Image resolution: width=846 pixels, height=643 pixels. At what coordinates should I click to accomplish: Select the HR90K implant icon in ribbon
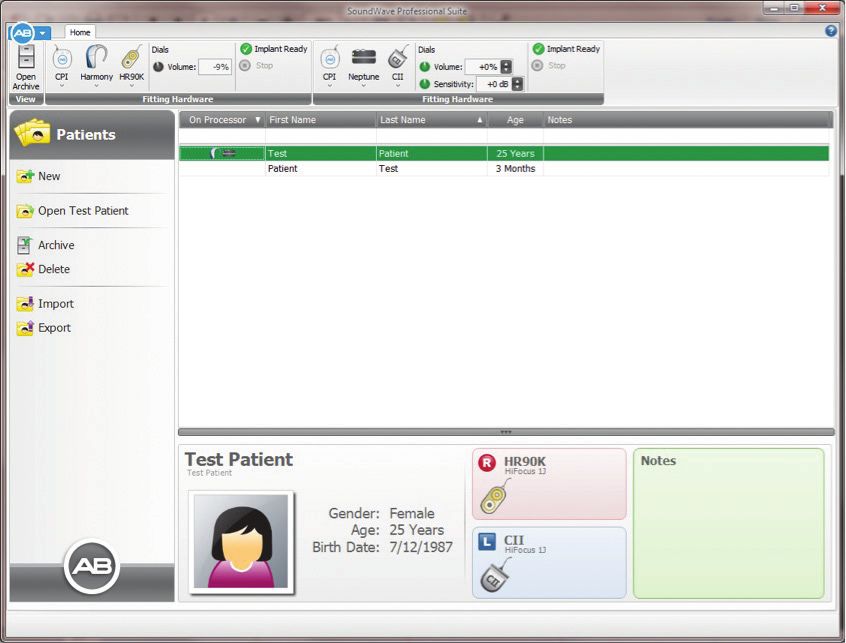tap(131, 59)
